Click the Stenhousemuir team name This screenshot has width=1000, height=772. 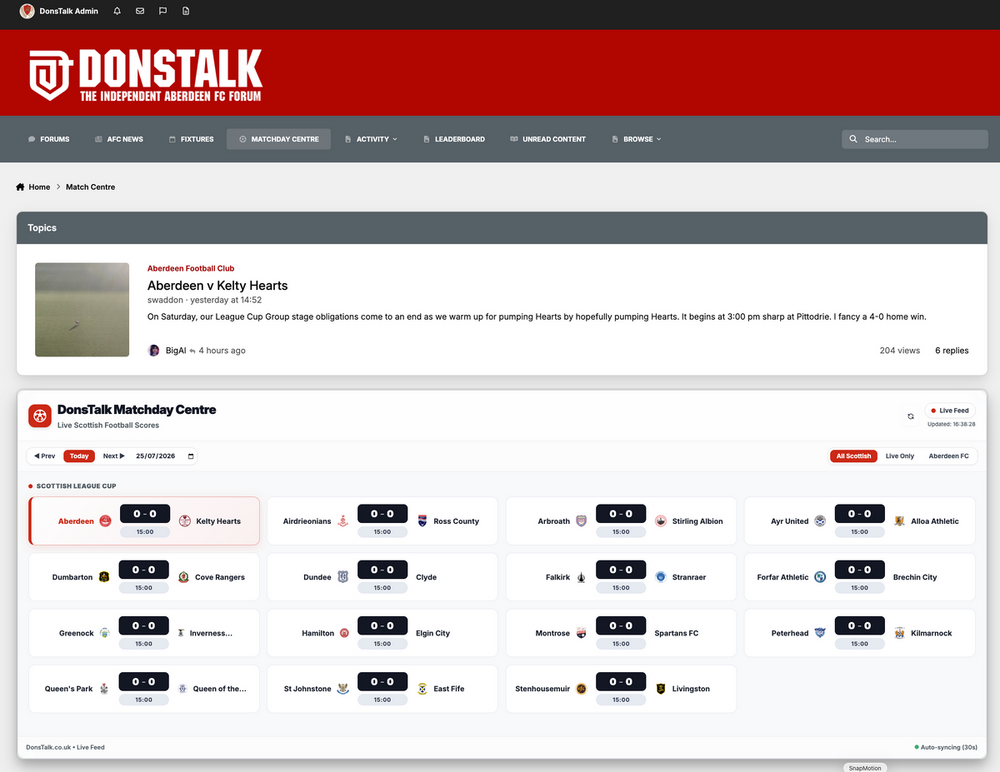543,688
